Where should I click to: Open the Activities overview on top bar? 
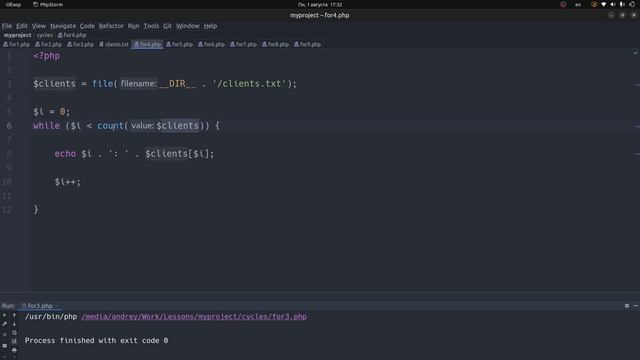[x=13, y=4]
